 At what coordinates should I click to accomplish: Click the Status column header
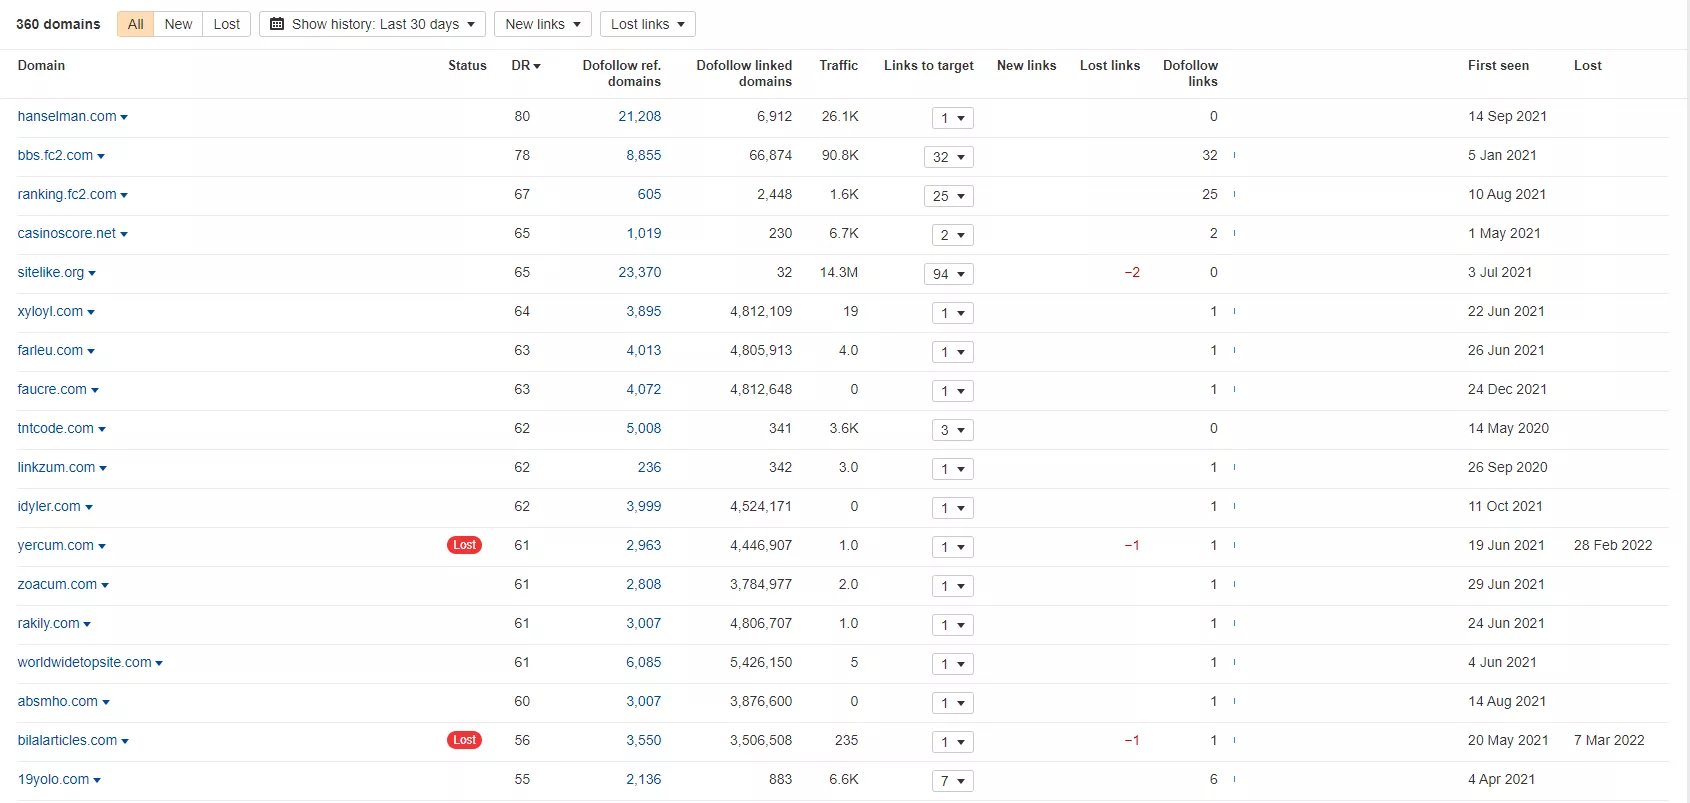(467, 66)
